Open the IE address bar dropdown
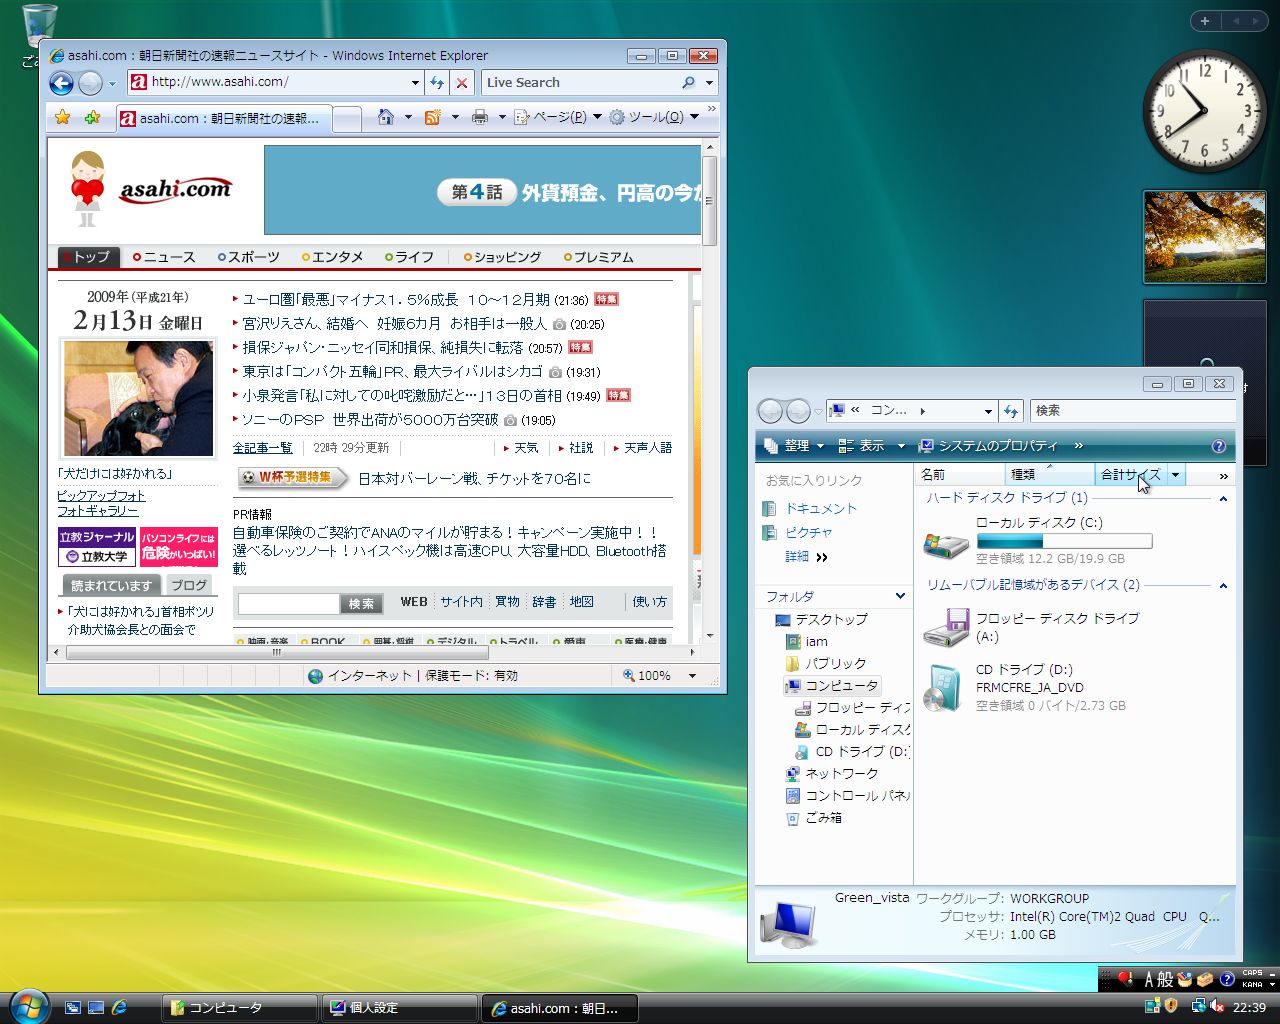1280x1024 pixels. (416, 83)
